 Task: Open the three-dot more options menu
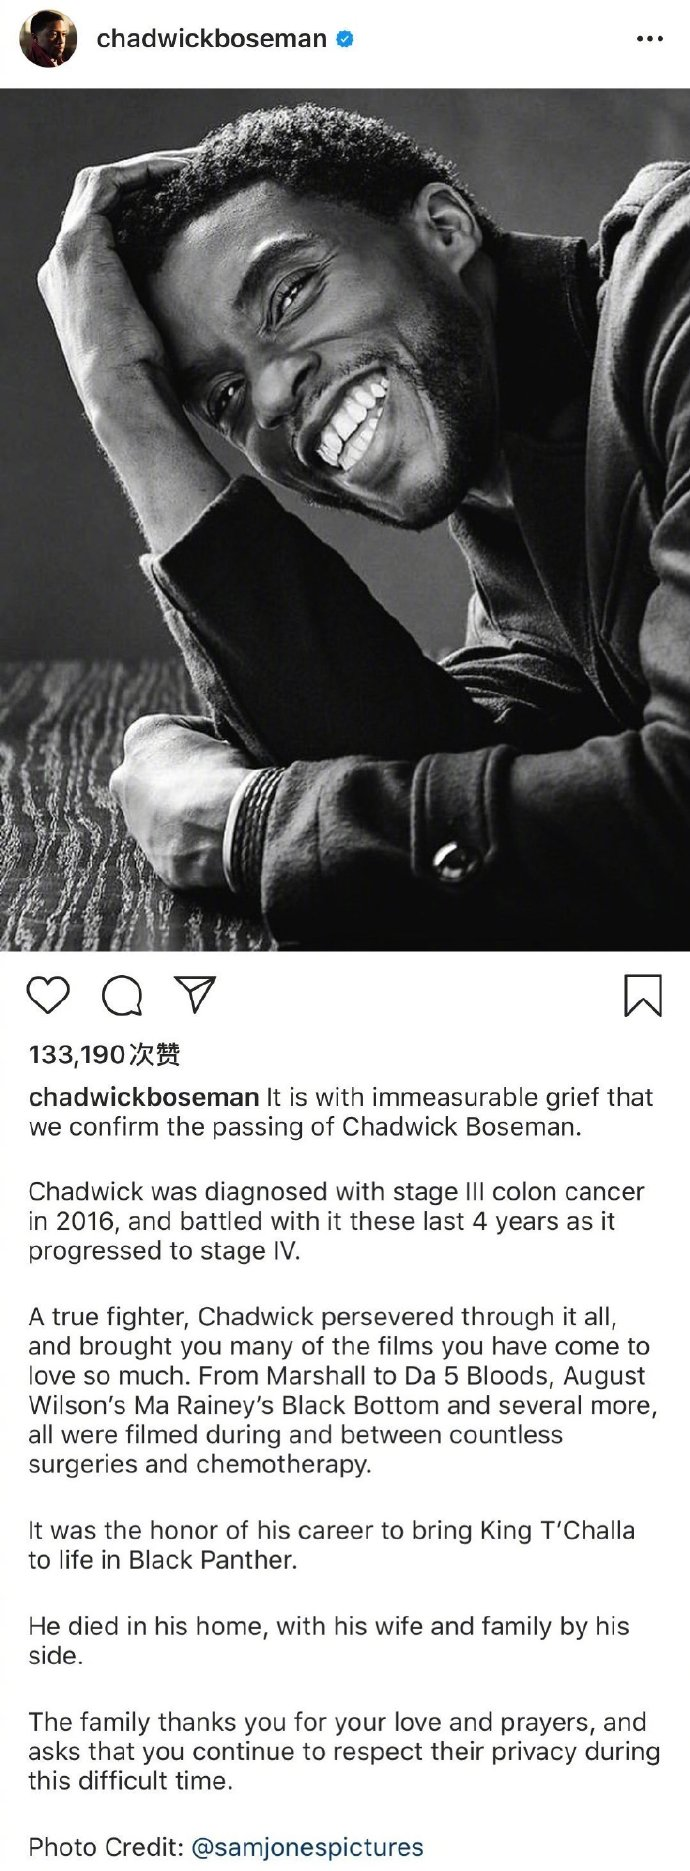click(650, 39)
